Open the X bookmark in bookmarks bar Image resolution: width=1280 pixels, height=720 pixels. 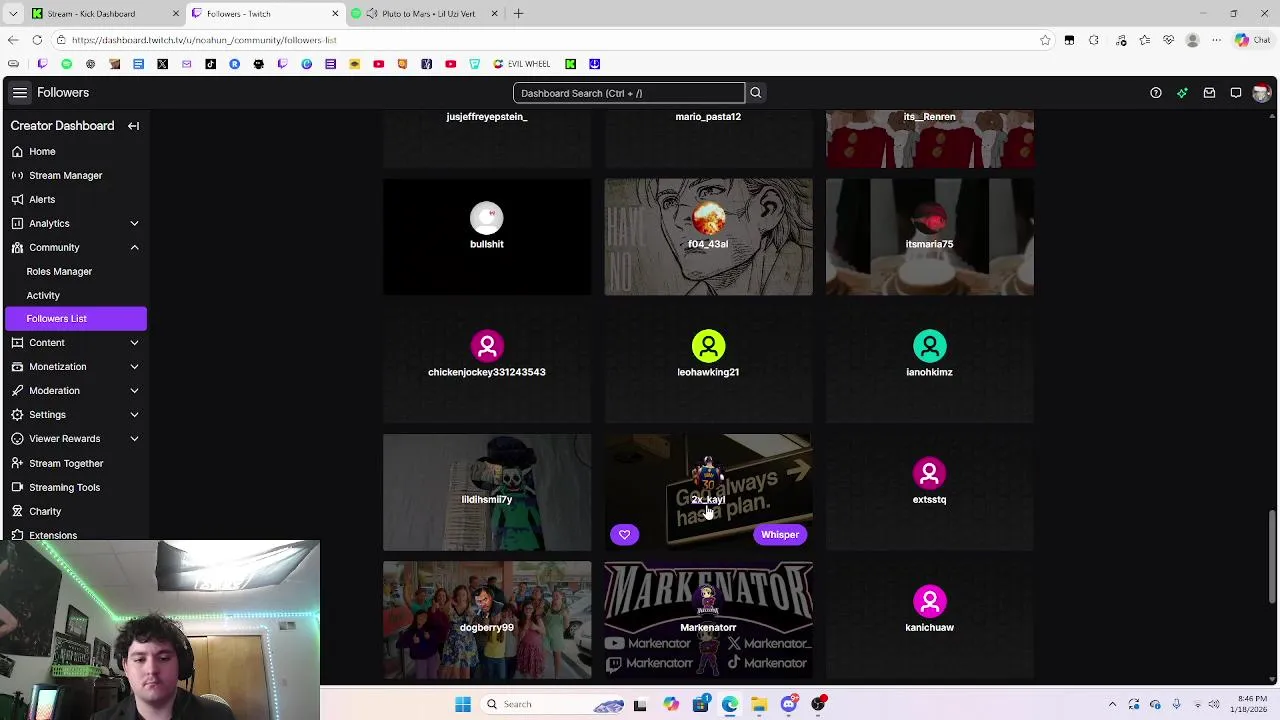162,64
